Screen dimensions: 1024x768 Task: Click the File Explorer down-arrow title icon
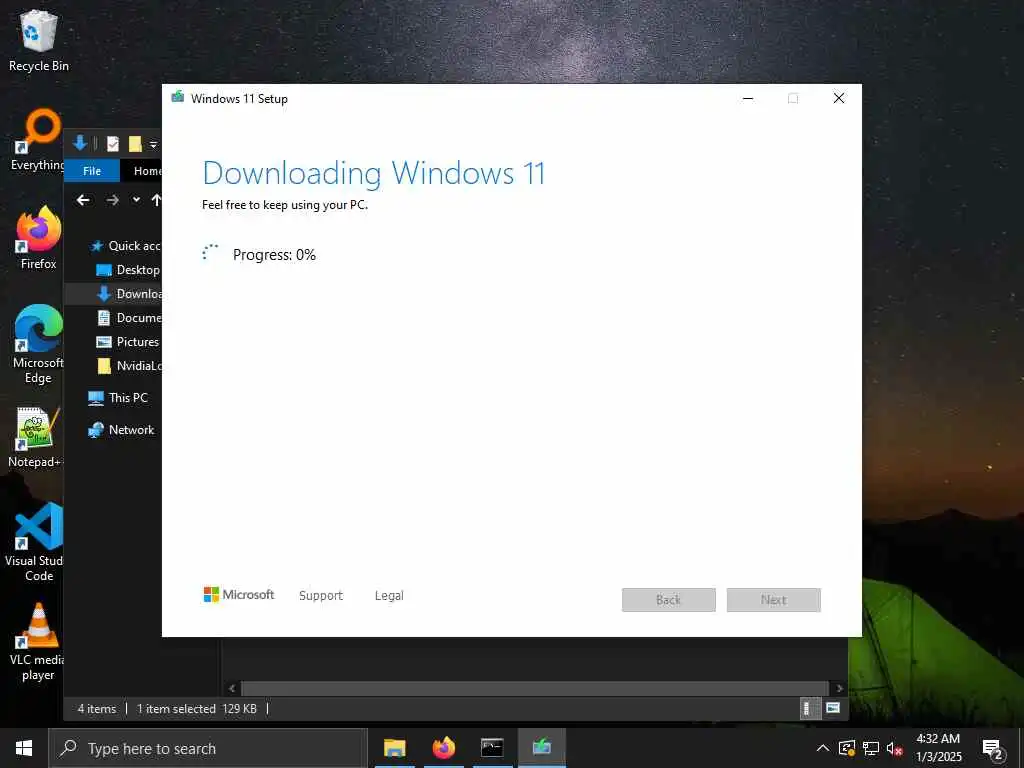pos(80,143)
